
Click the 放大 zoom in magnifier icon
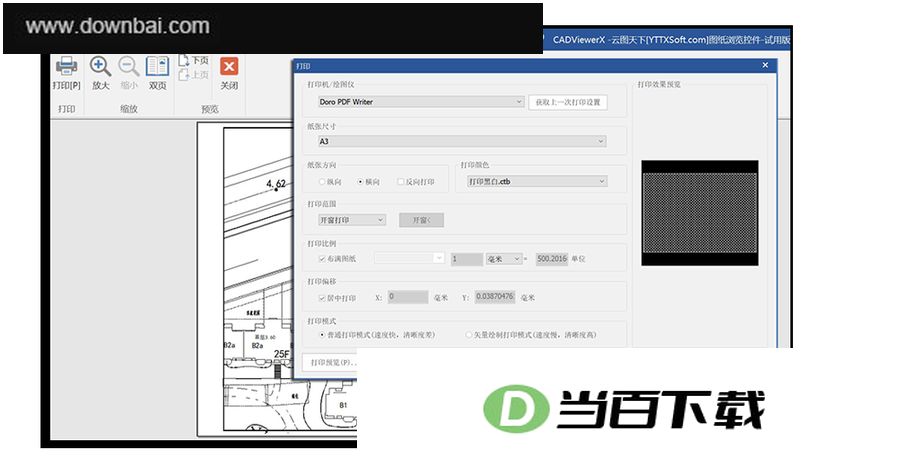100,67
